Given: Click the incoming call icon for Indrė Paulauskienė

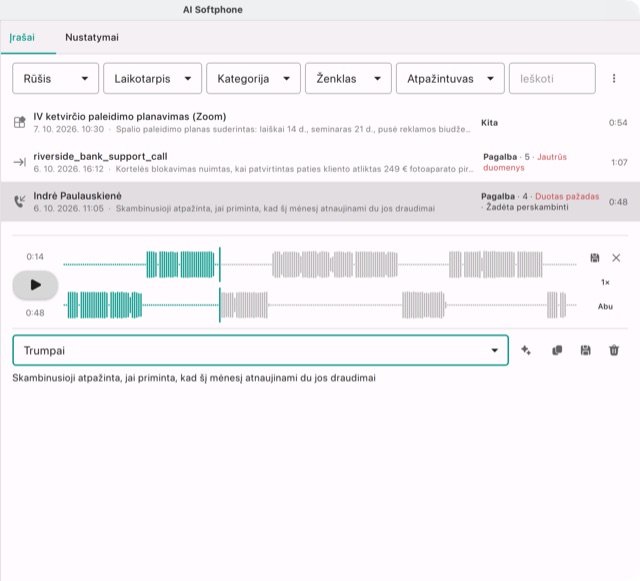Looking at the screenshot, I should click(20, 201).
